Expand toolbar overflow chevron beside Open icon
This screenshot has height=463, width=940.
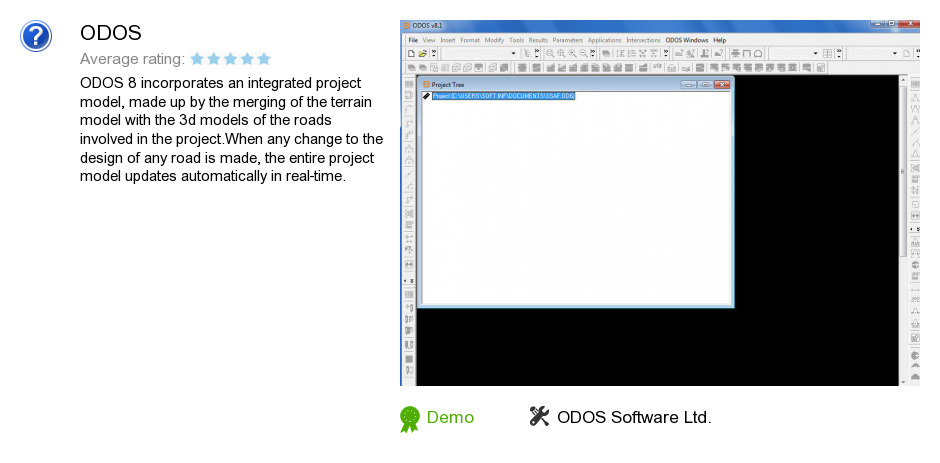coord(433,53)
